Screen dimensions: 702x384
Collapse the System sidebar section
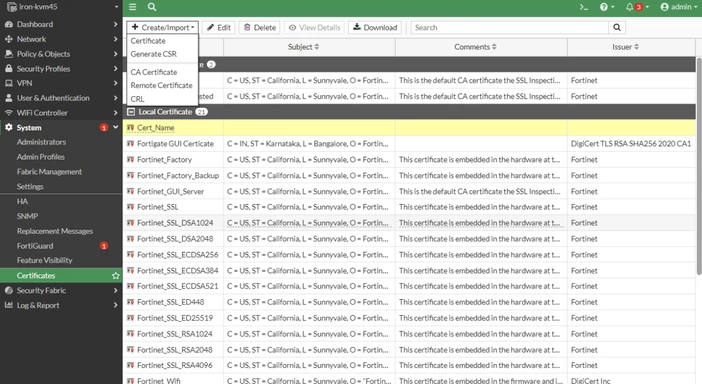coord(61,128)
